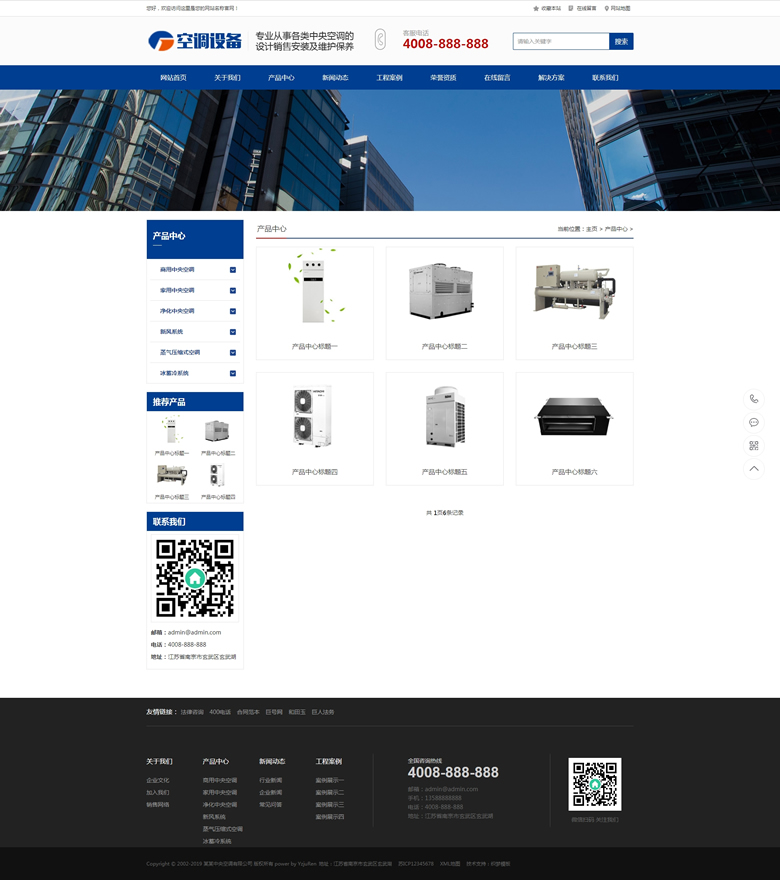Open the chat bubble icon on right
The image size is (780, 880).
click(x=754, y=422)
